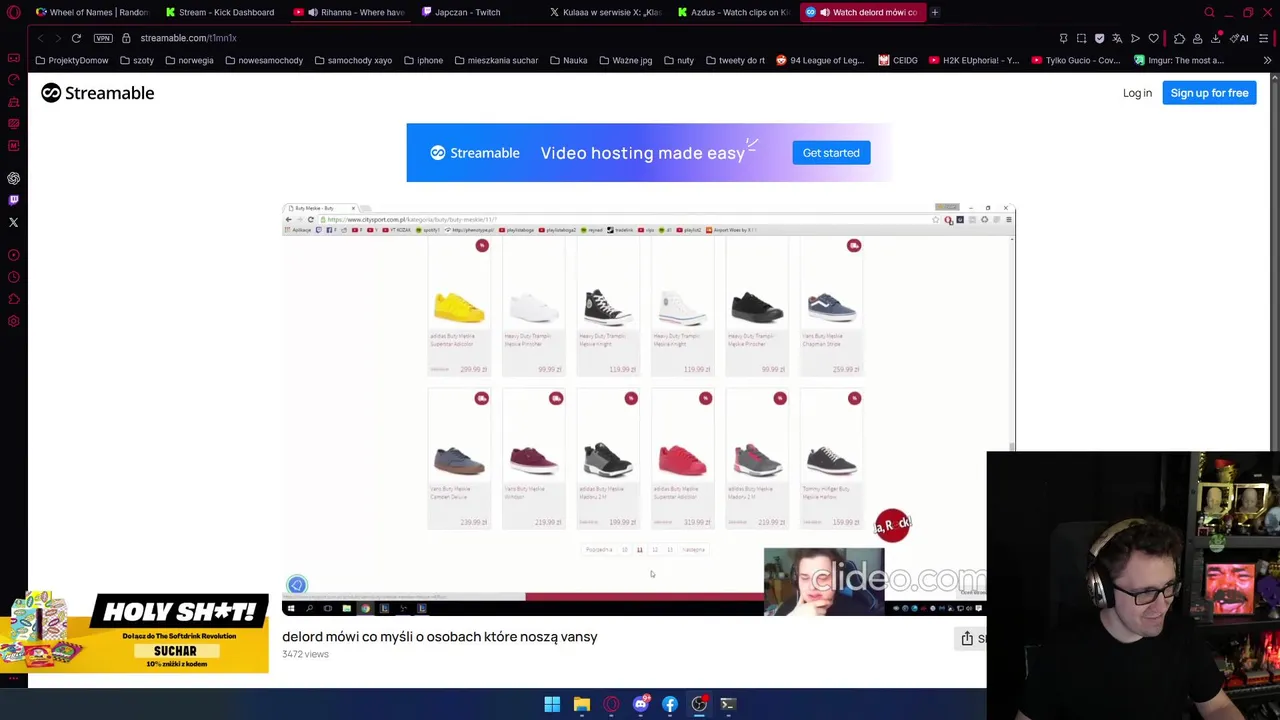
Task: Switch to Kulaaa w serwisie X tab
Action: click(605, 12)
